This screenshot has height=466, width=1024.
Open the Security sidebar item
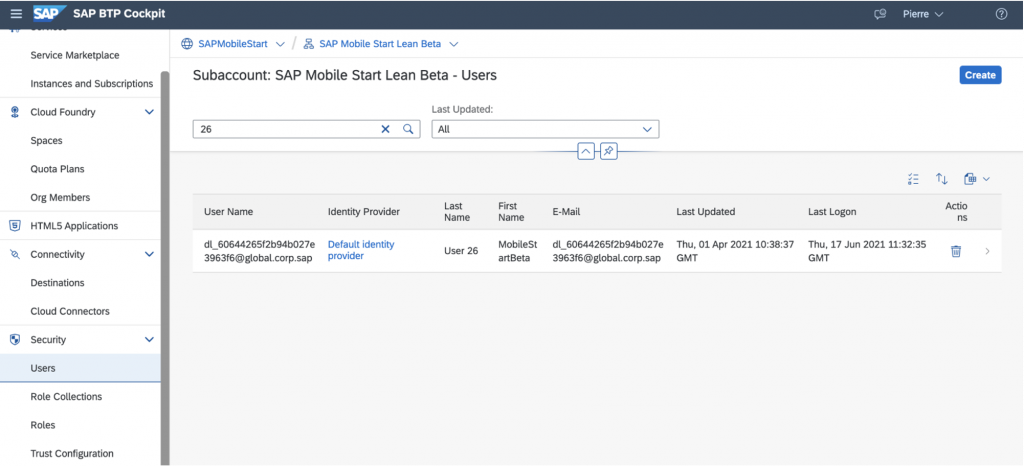coord(48,339)
